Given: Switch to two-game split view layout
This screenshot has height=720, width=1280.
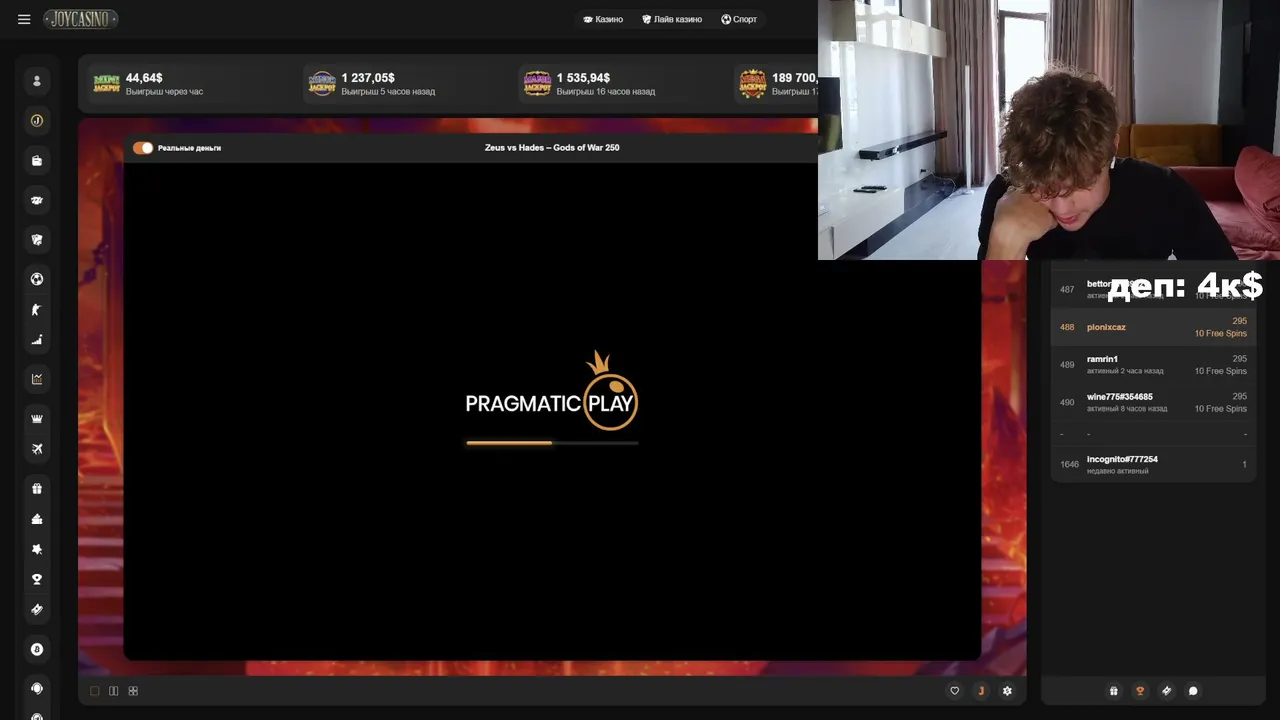Looking at the screenshot, I should (x=114, y=691).
